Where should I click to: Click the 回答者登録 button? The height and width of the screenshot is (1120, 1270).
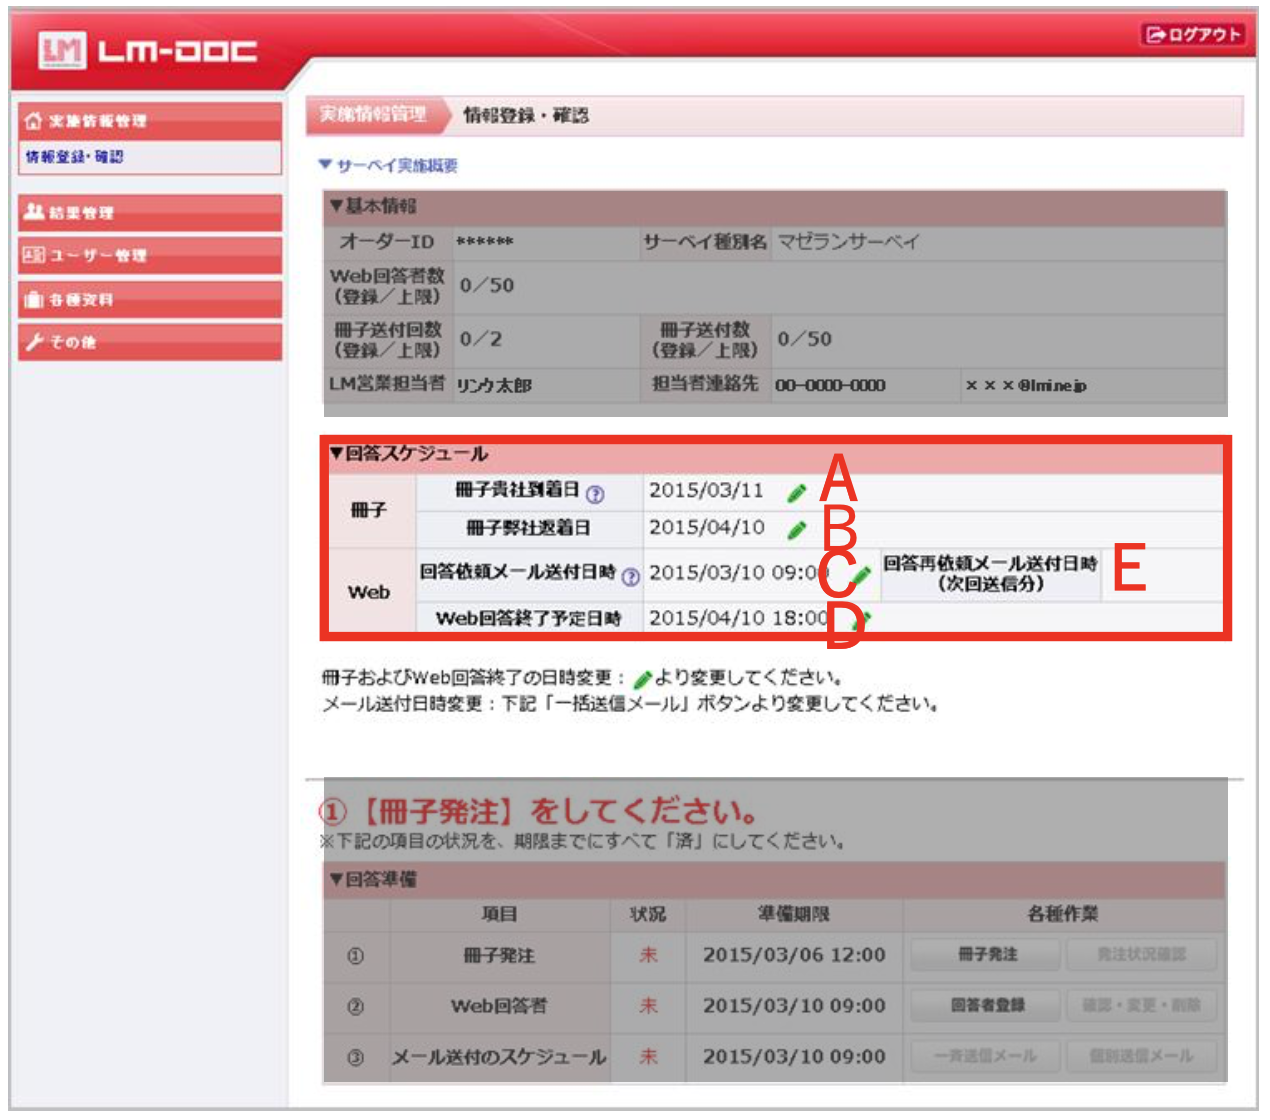tap(986, 1005)
